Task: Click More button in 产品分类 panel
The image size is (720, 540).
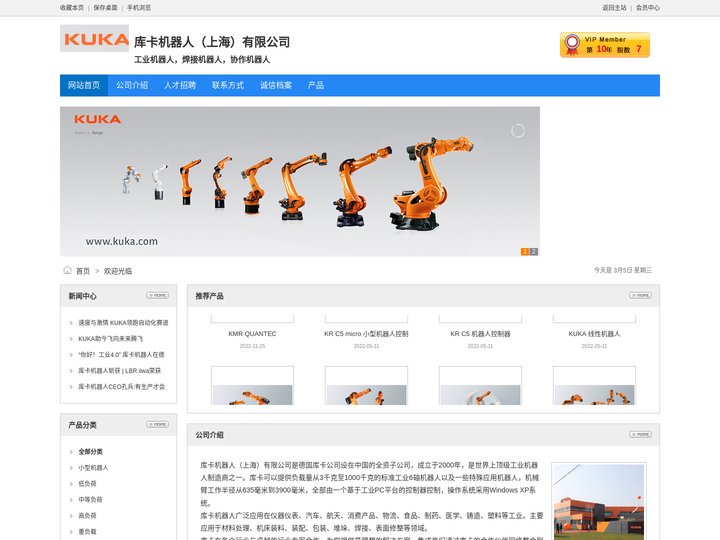Action: pyautogui.click(x=158, y=424)
